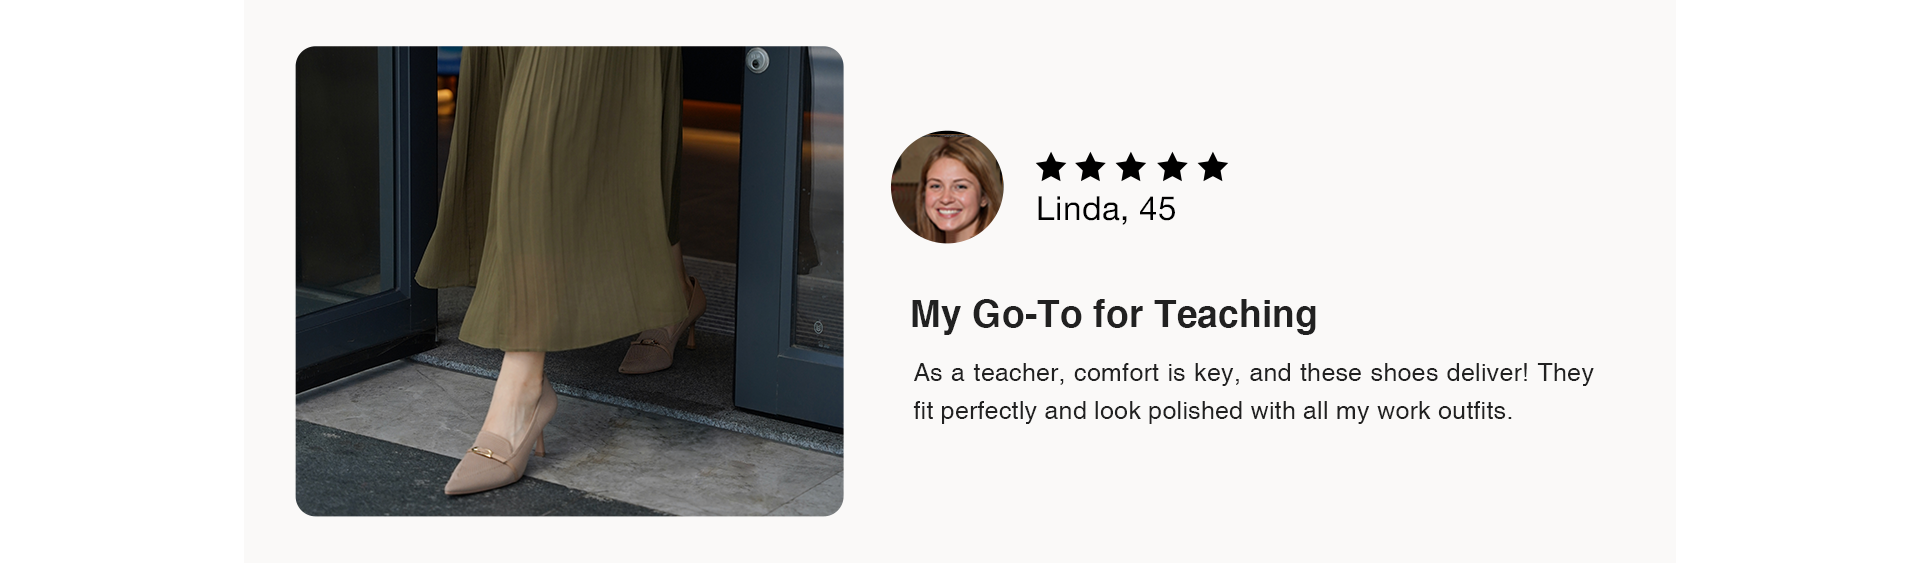
Task: Select the fifth (last) rating star
Action: click(x=1213, y=167)
